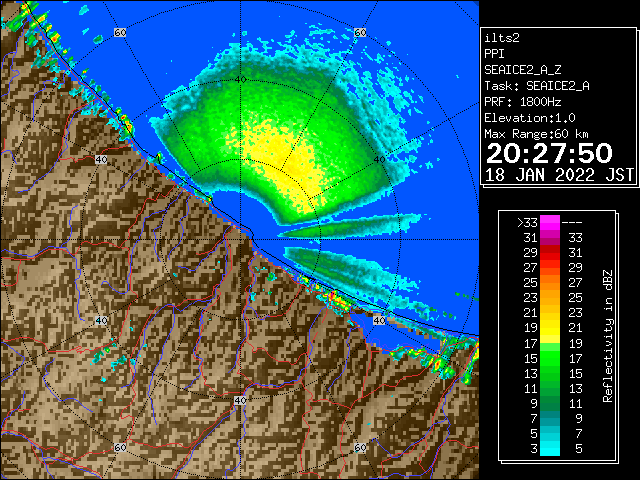The width and height of the screenshot is (640, 480).
Task: Click the "40" range label on the south axis
Action: pyautogui.click(x=240, y=400)
